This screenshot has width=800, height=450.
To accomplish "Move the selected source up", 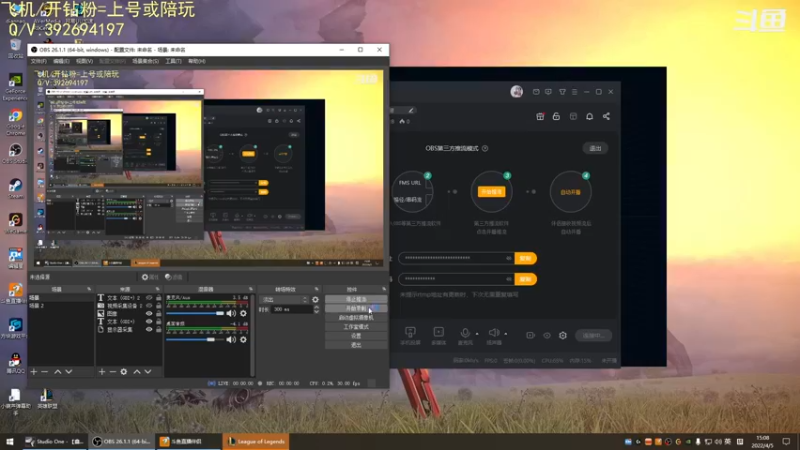I will point(137,372).
